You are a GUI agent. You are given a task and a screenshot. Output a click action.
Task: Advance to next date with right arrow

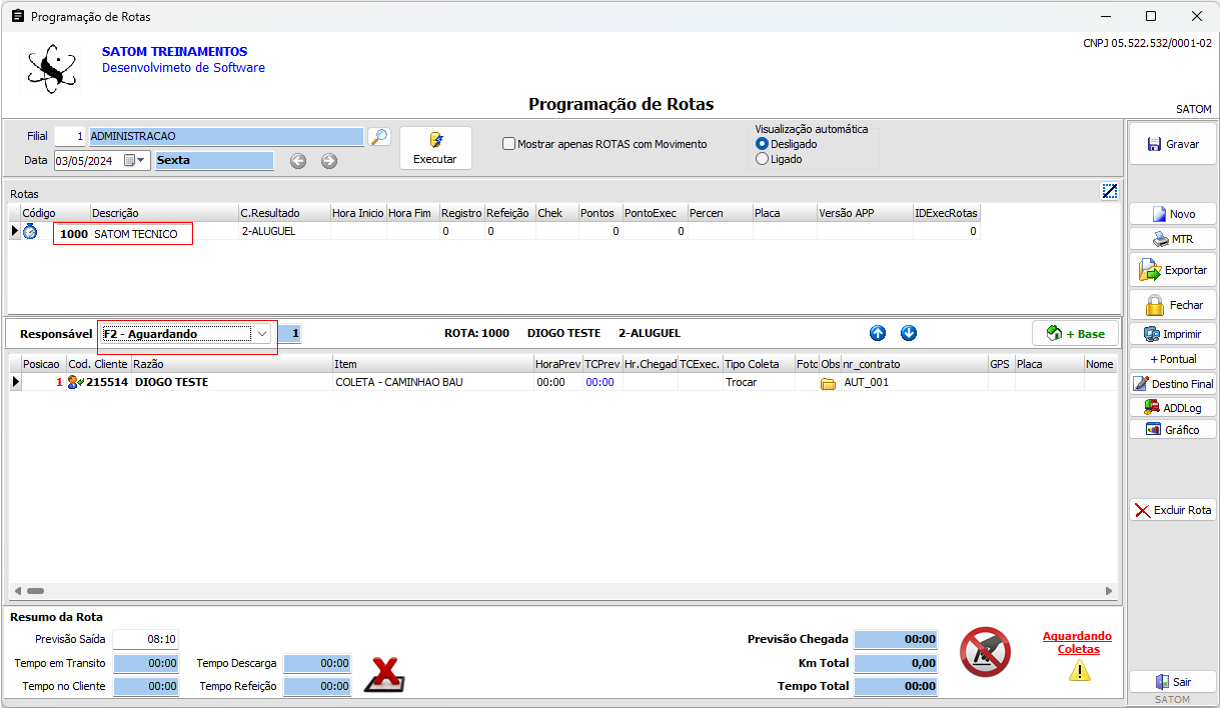329,161
